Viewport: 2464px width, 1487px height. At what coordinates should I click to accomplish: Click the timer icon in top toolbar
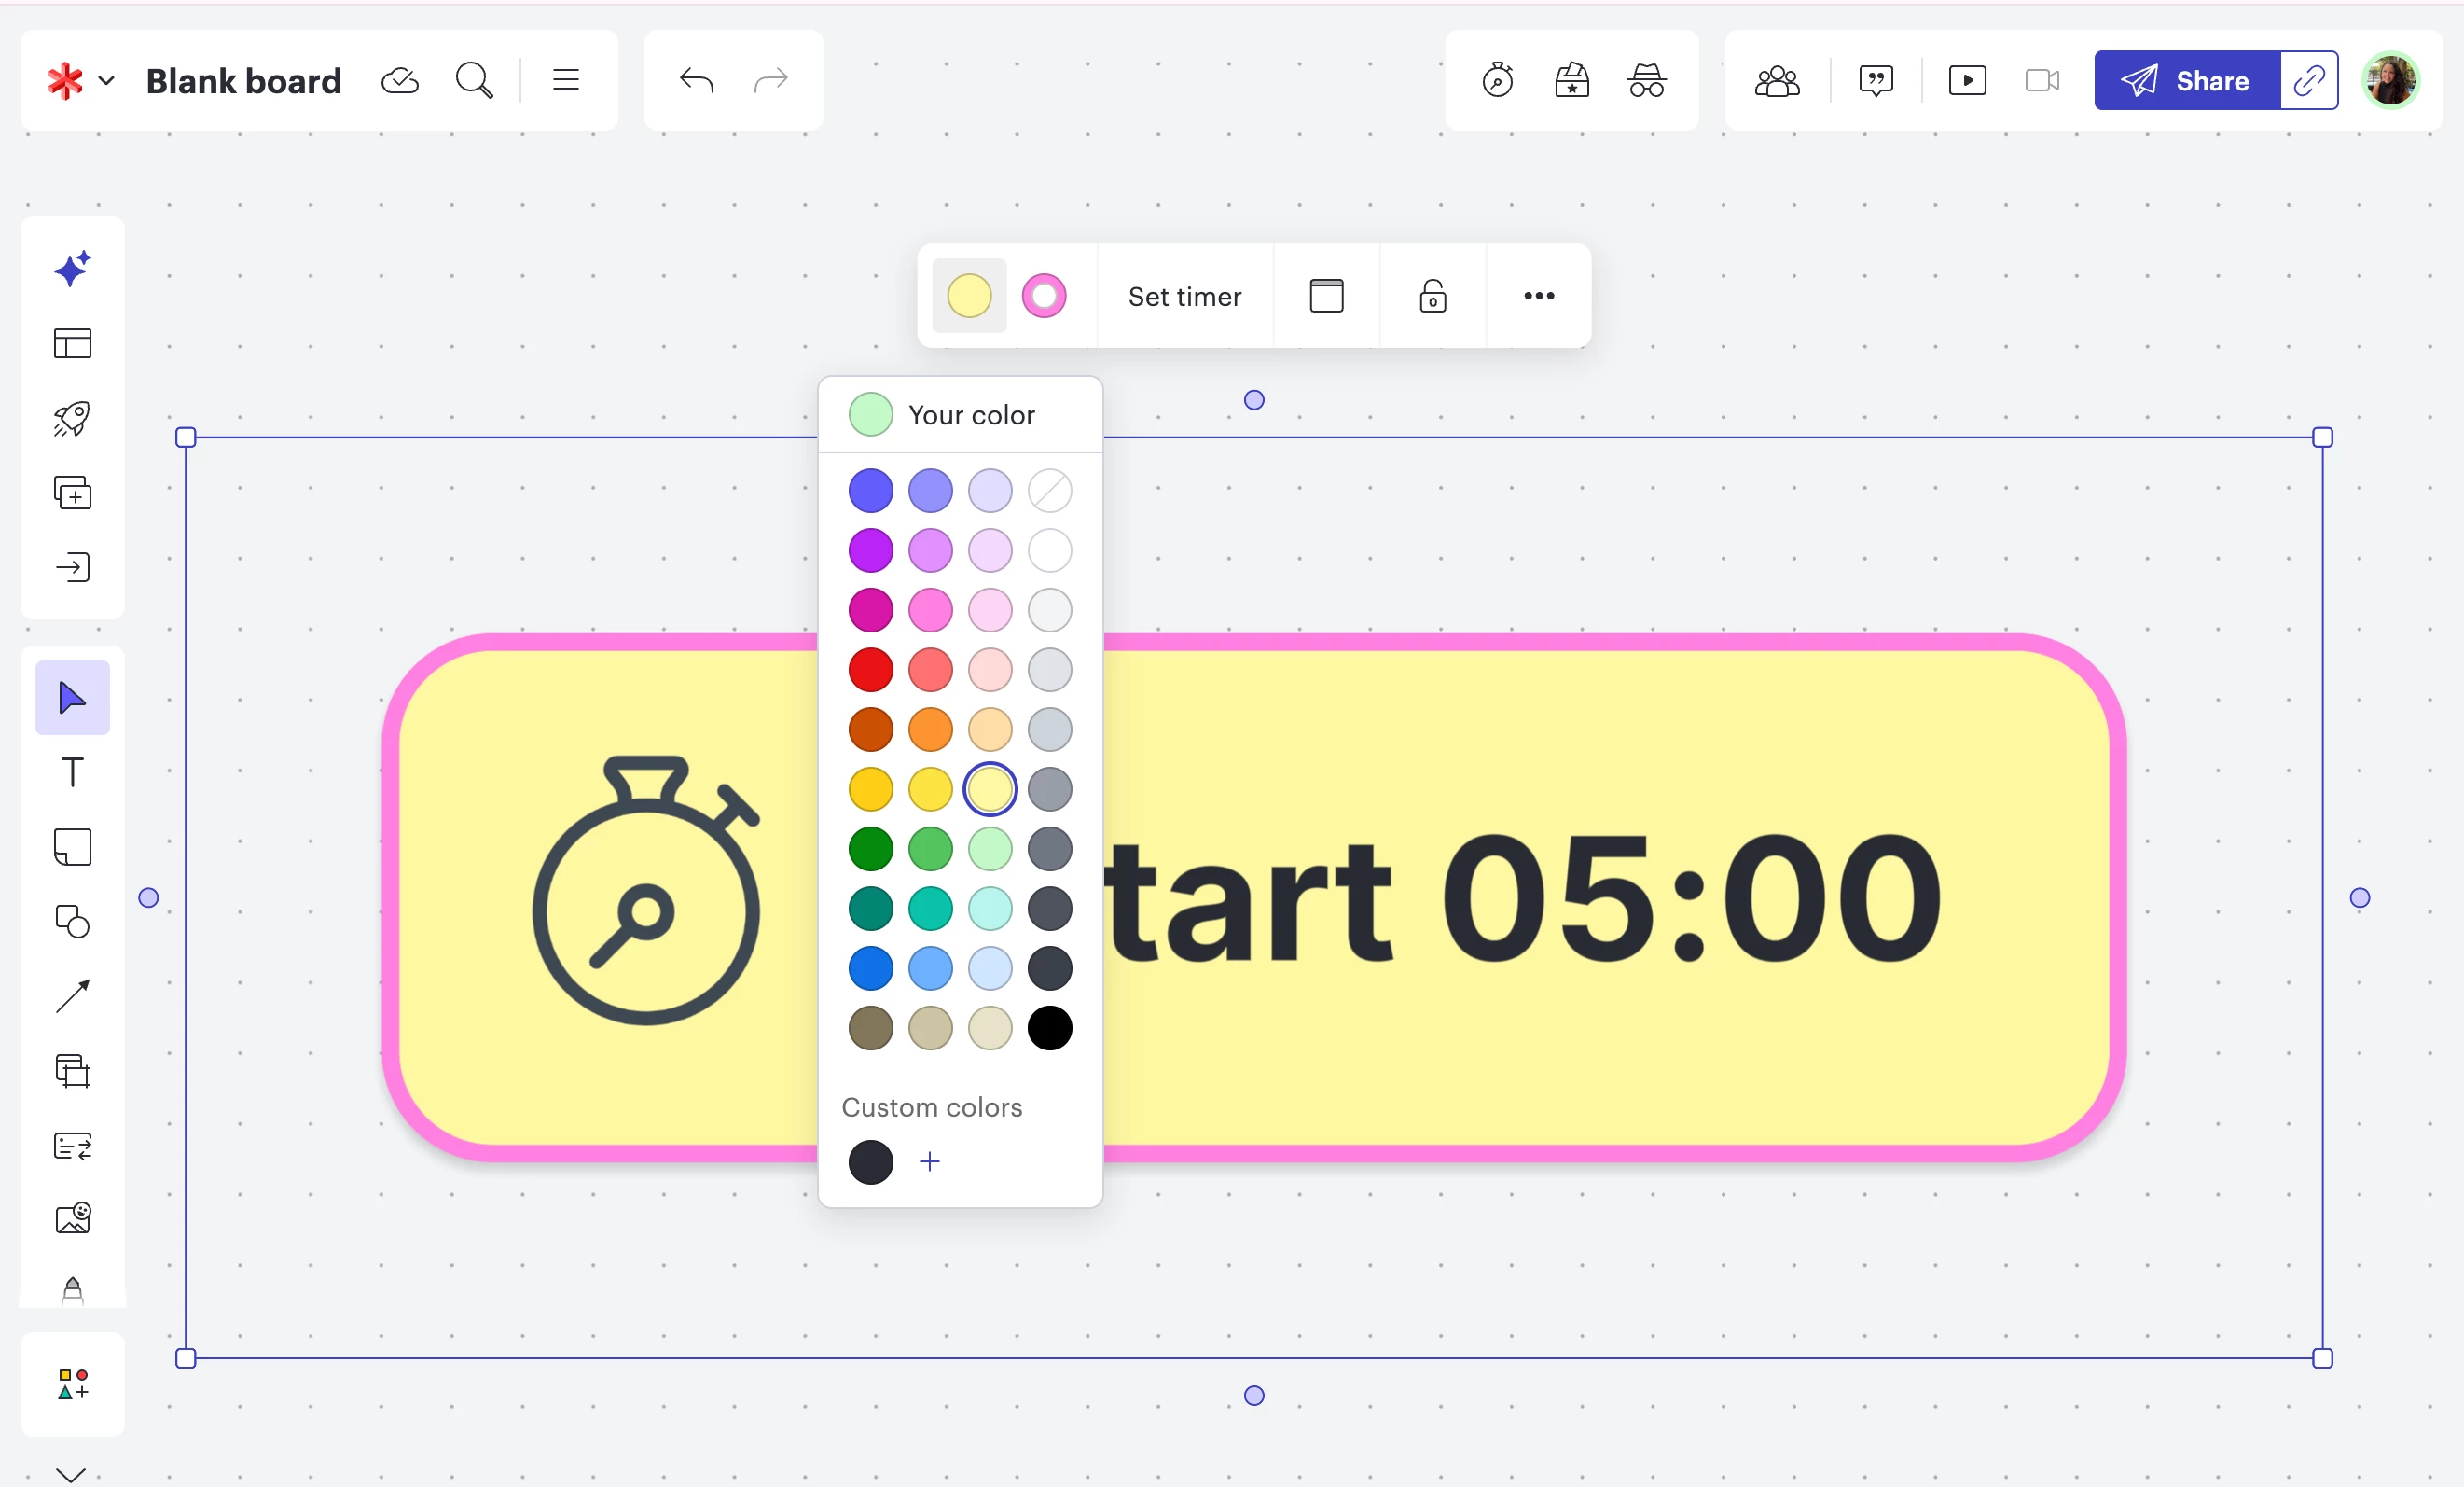(1497, 80)
